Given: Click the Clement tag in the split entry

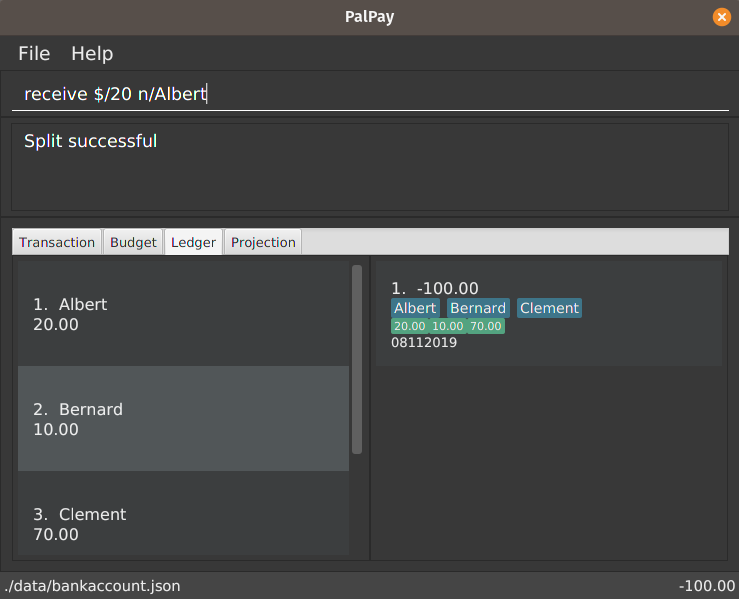Looking at the screenshot, I should tap(549, 308).
